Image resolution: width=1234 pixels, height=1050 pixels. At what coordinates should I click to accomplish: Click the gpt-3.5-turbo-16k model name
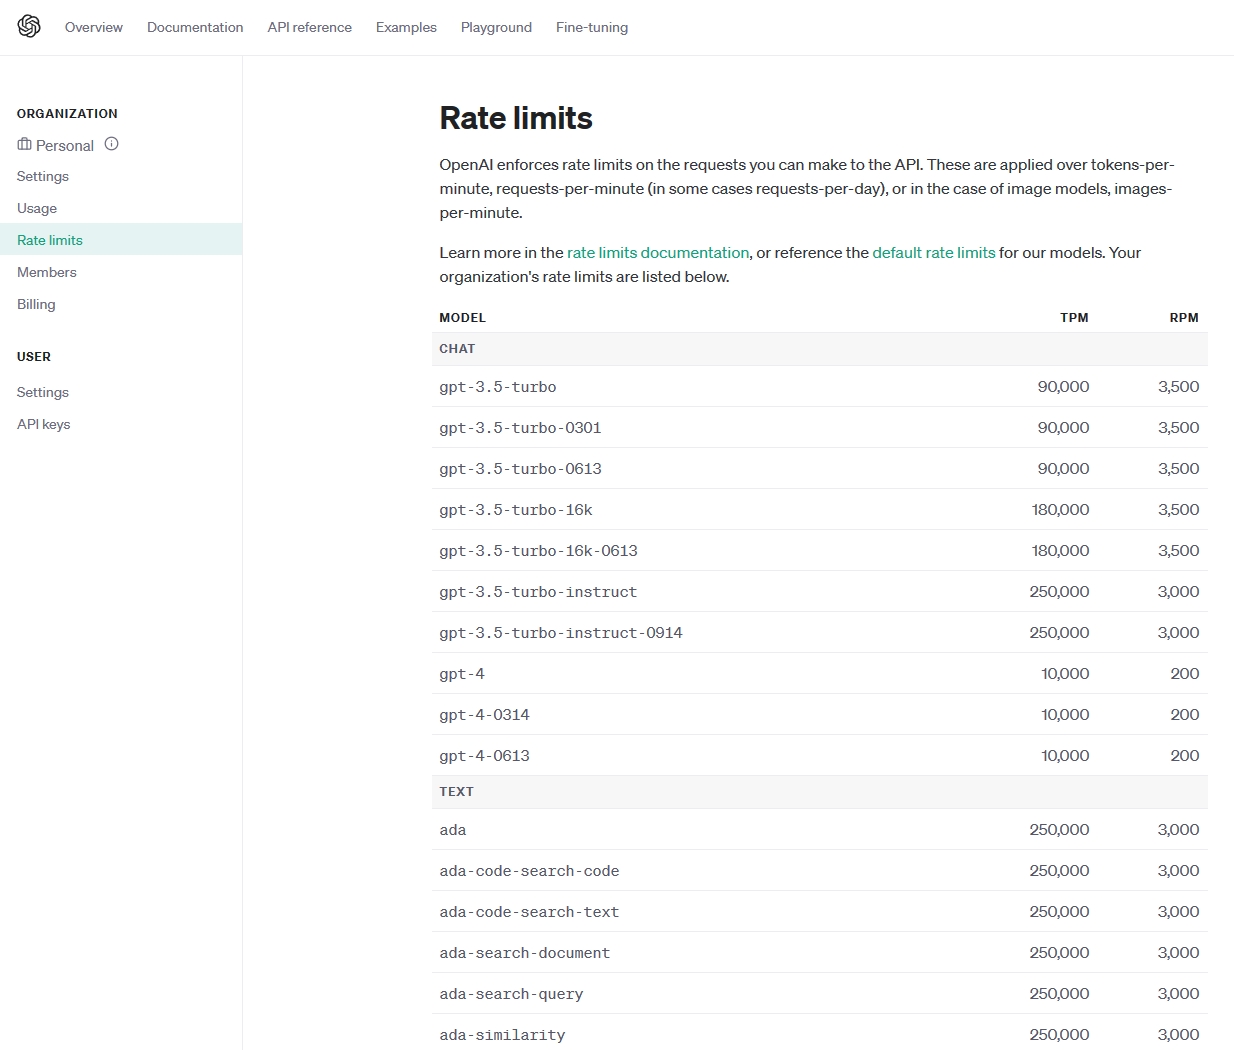pos(516,510)
